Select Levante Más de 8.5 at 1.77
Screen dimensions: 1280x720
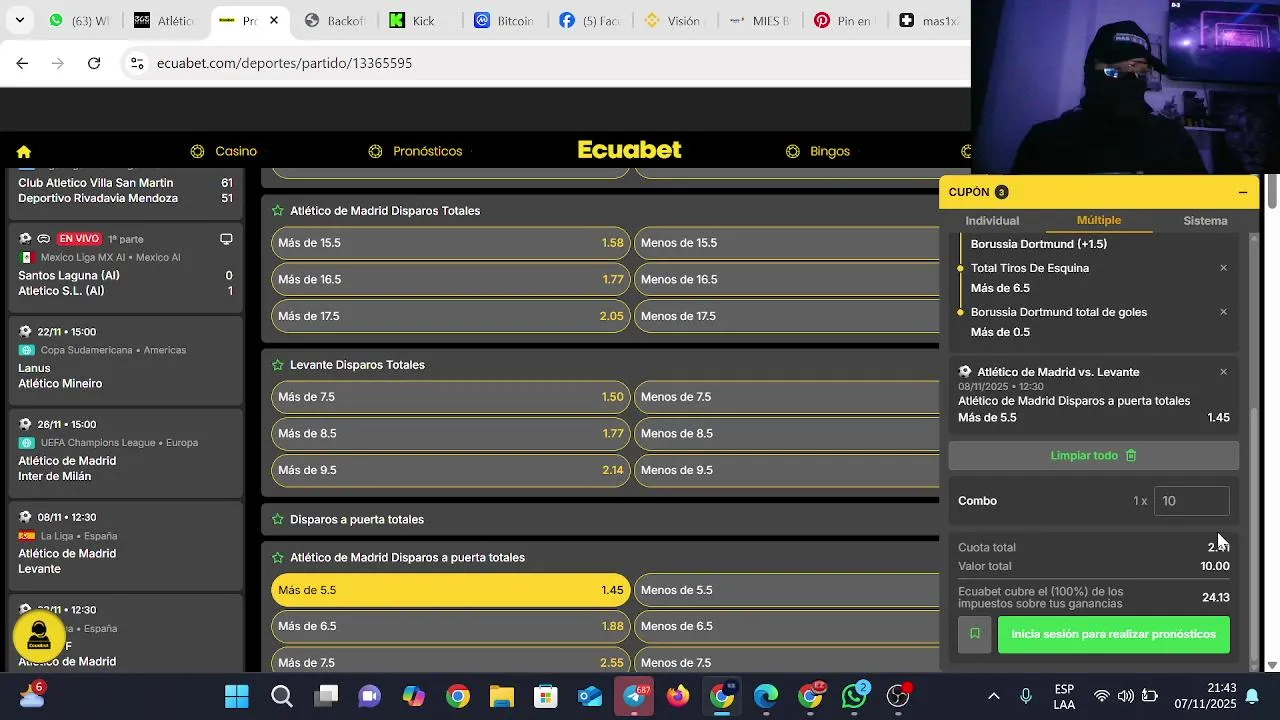tap(450, 433)
